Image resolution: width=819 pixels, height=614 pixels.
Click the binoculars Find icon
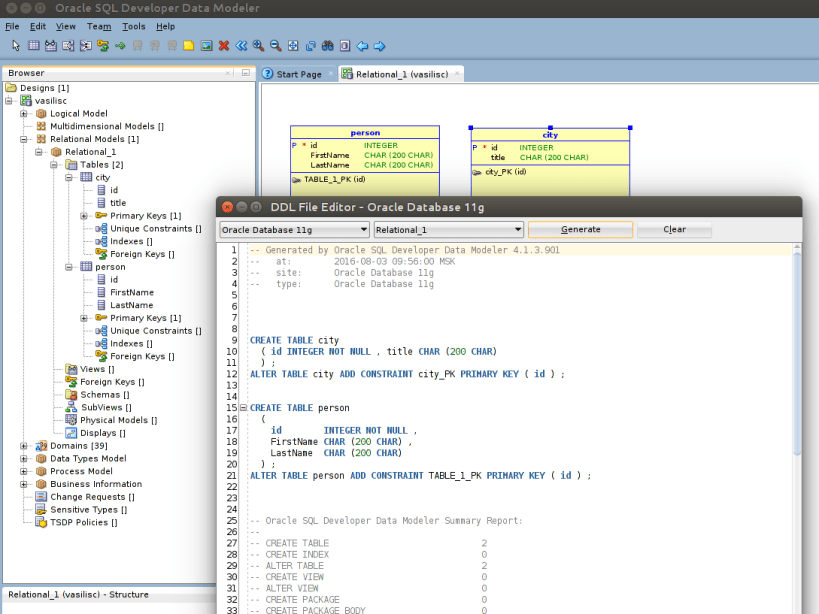(327, 46)
